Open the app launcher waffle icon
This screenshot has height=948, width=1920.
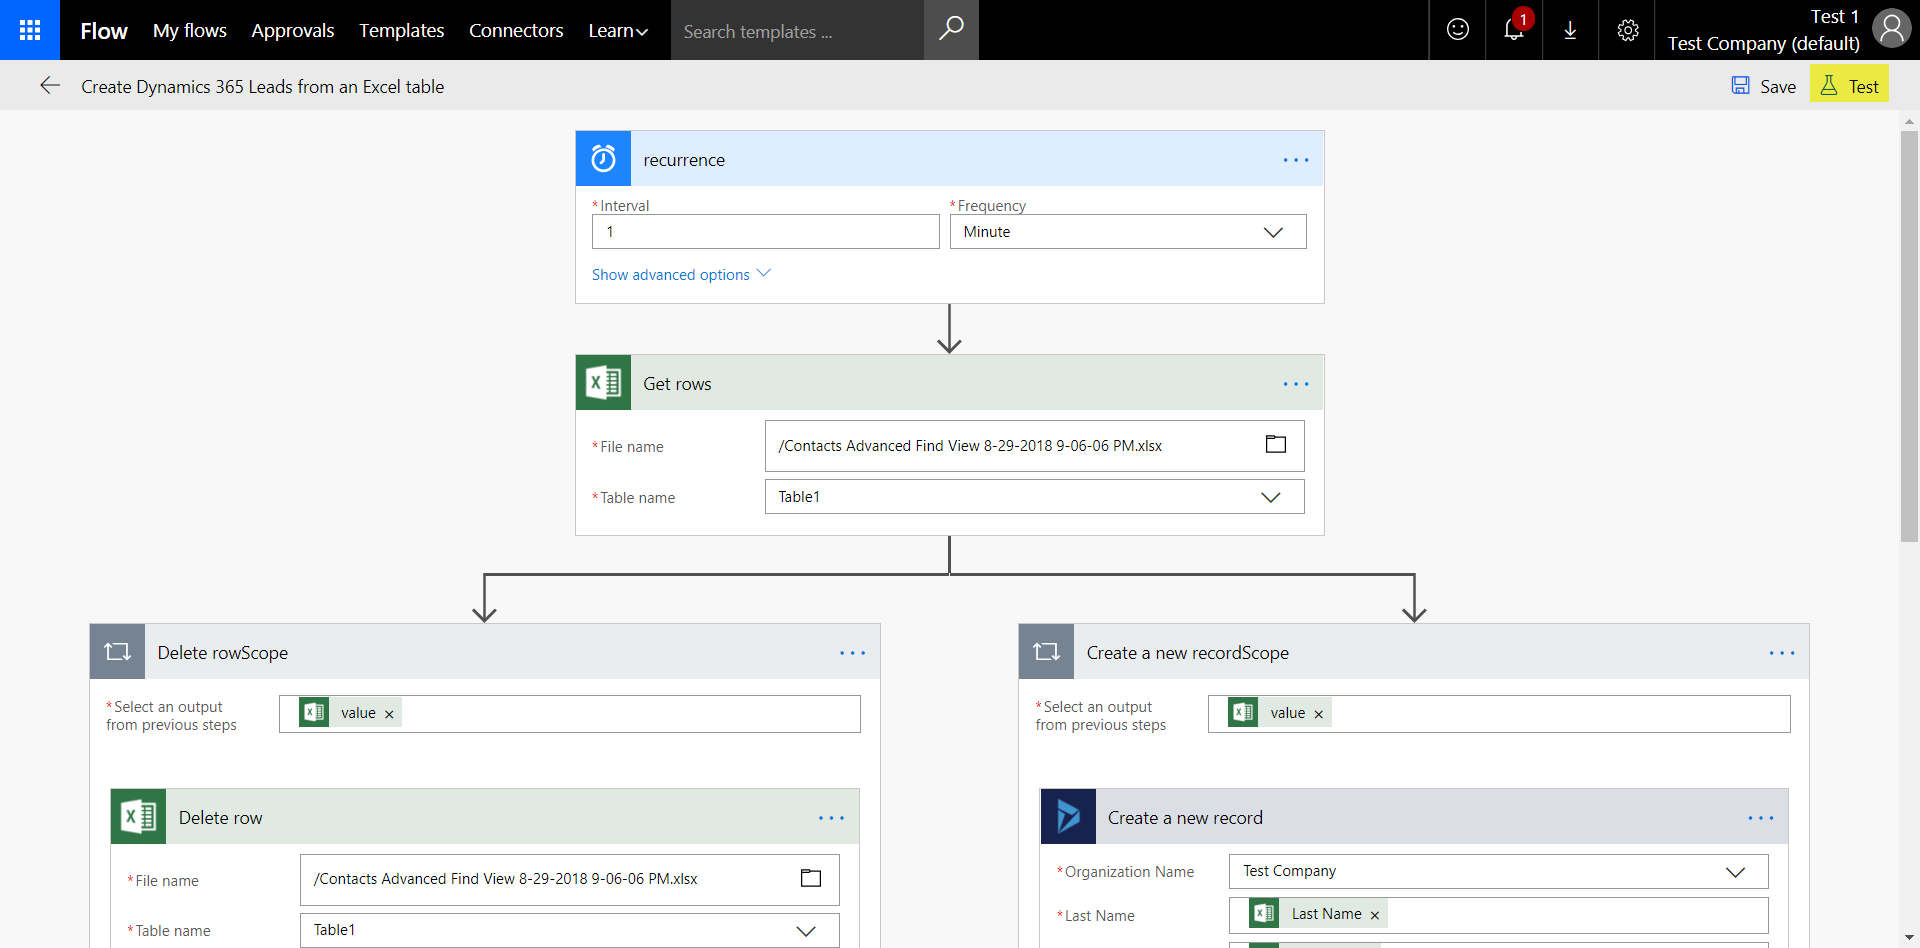tap(30, 30)
